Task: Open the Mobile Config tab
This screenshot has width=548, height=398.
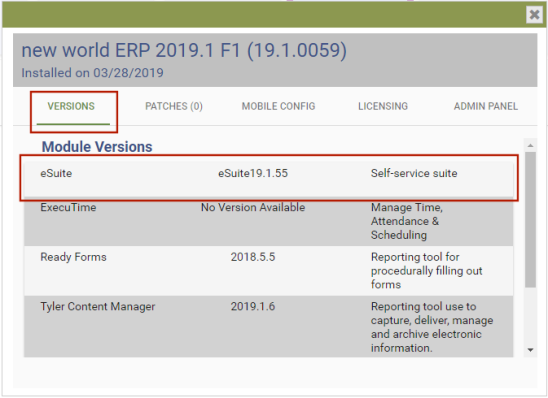Action: coord(278,106)
